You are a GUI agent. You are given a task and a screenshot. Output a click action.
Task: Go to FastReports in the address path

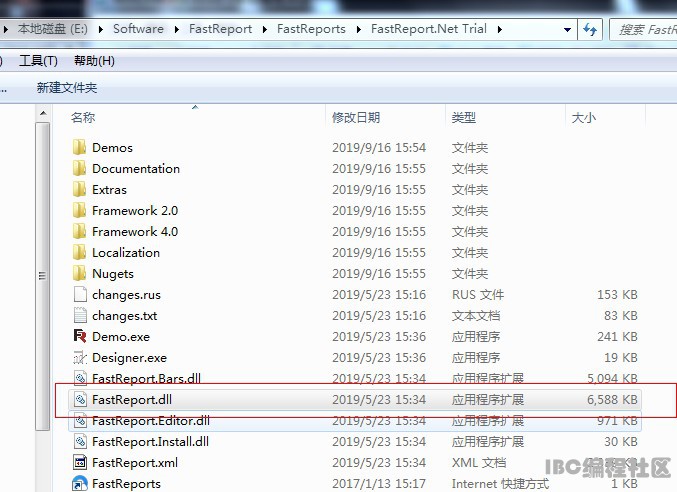[311, 29]
